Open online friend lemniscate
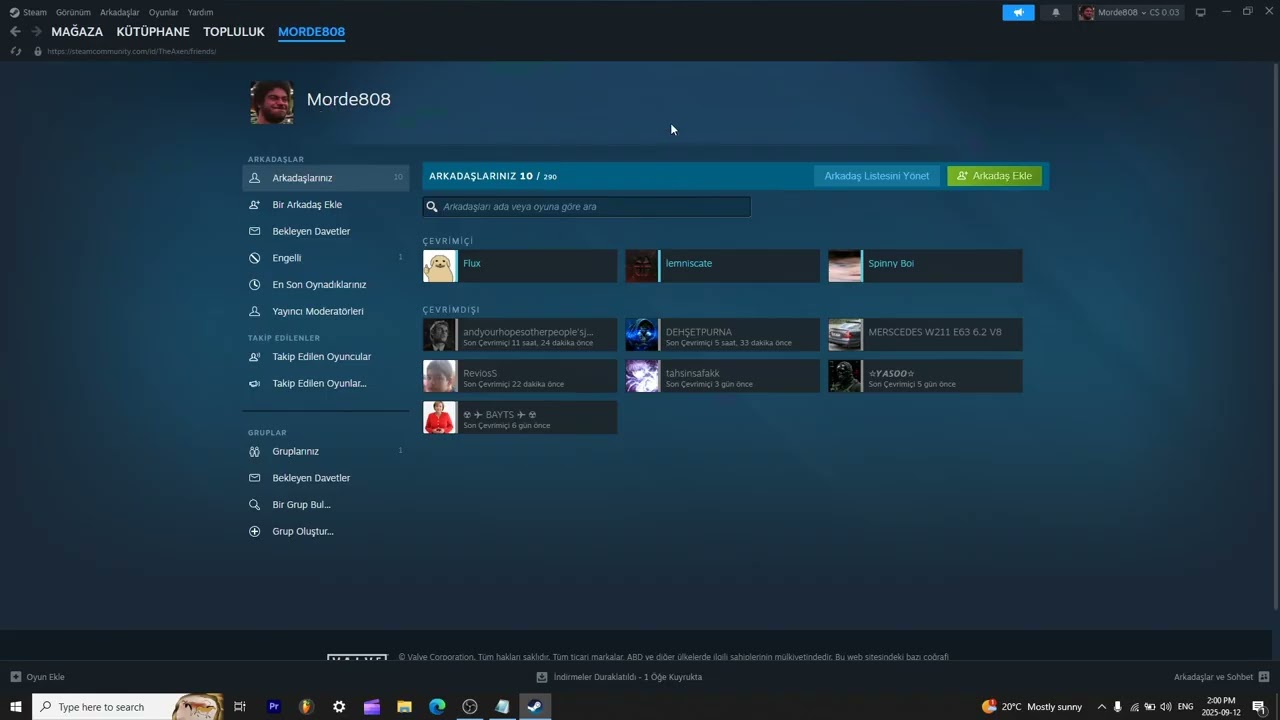Viewport: 1280px width, 720px height. [x=722, y=266]
